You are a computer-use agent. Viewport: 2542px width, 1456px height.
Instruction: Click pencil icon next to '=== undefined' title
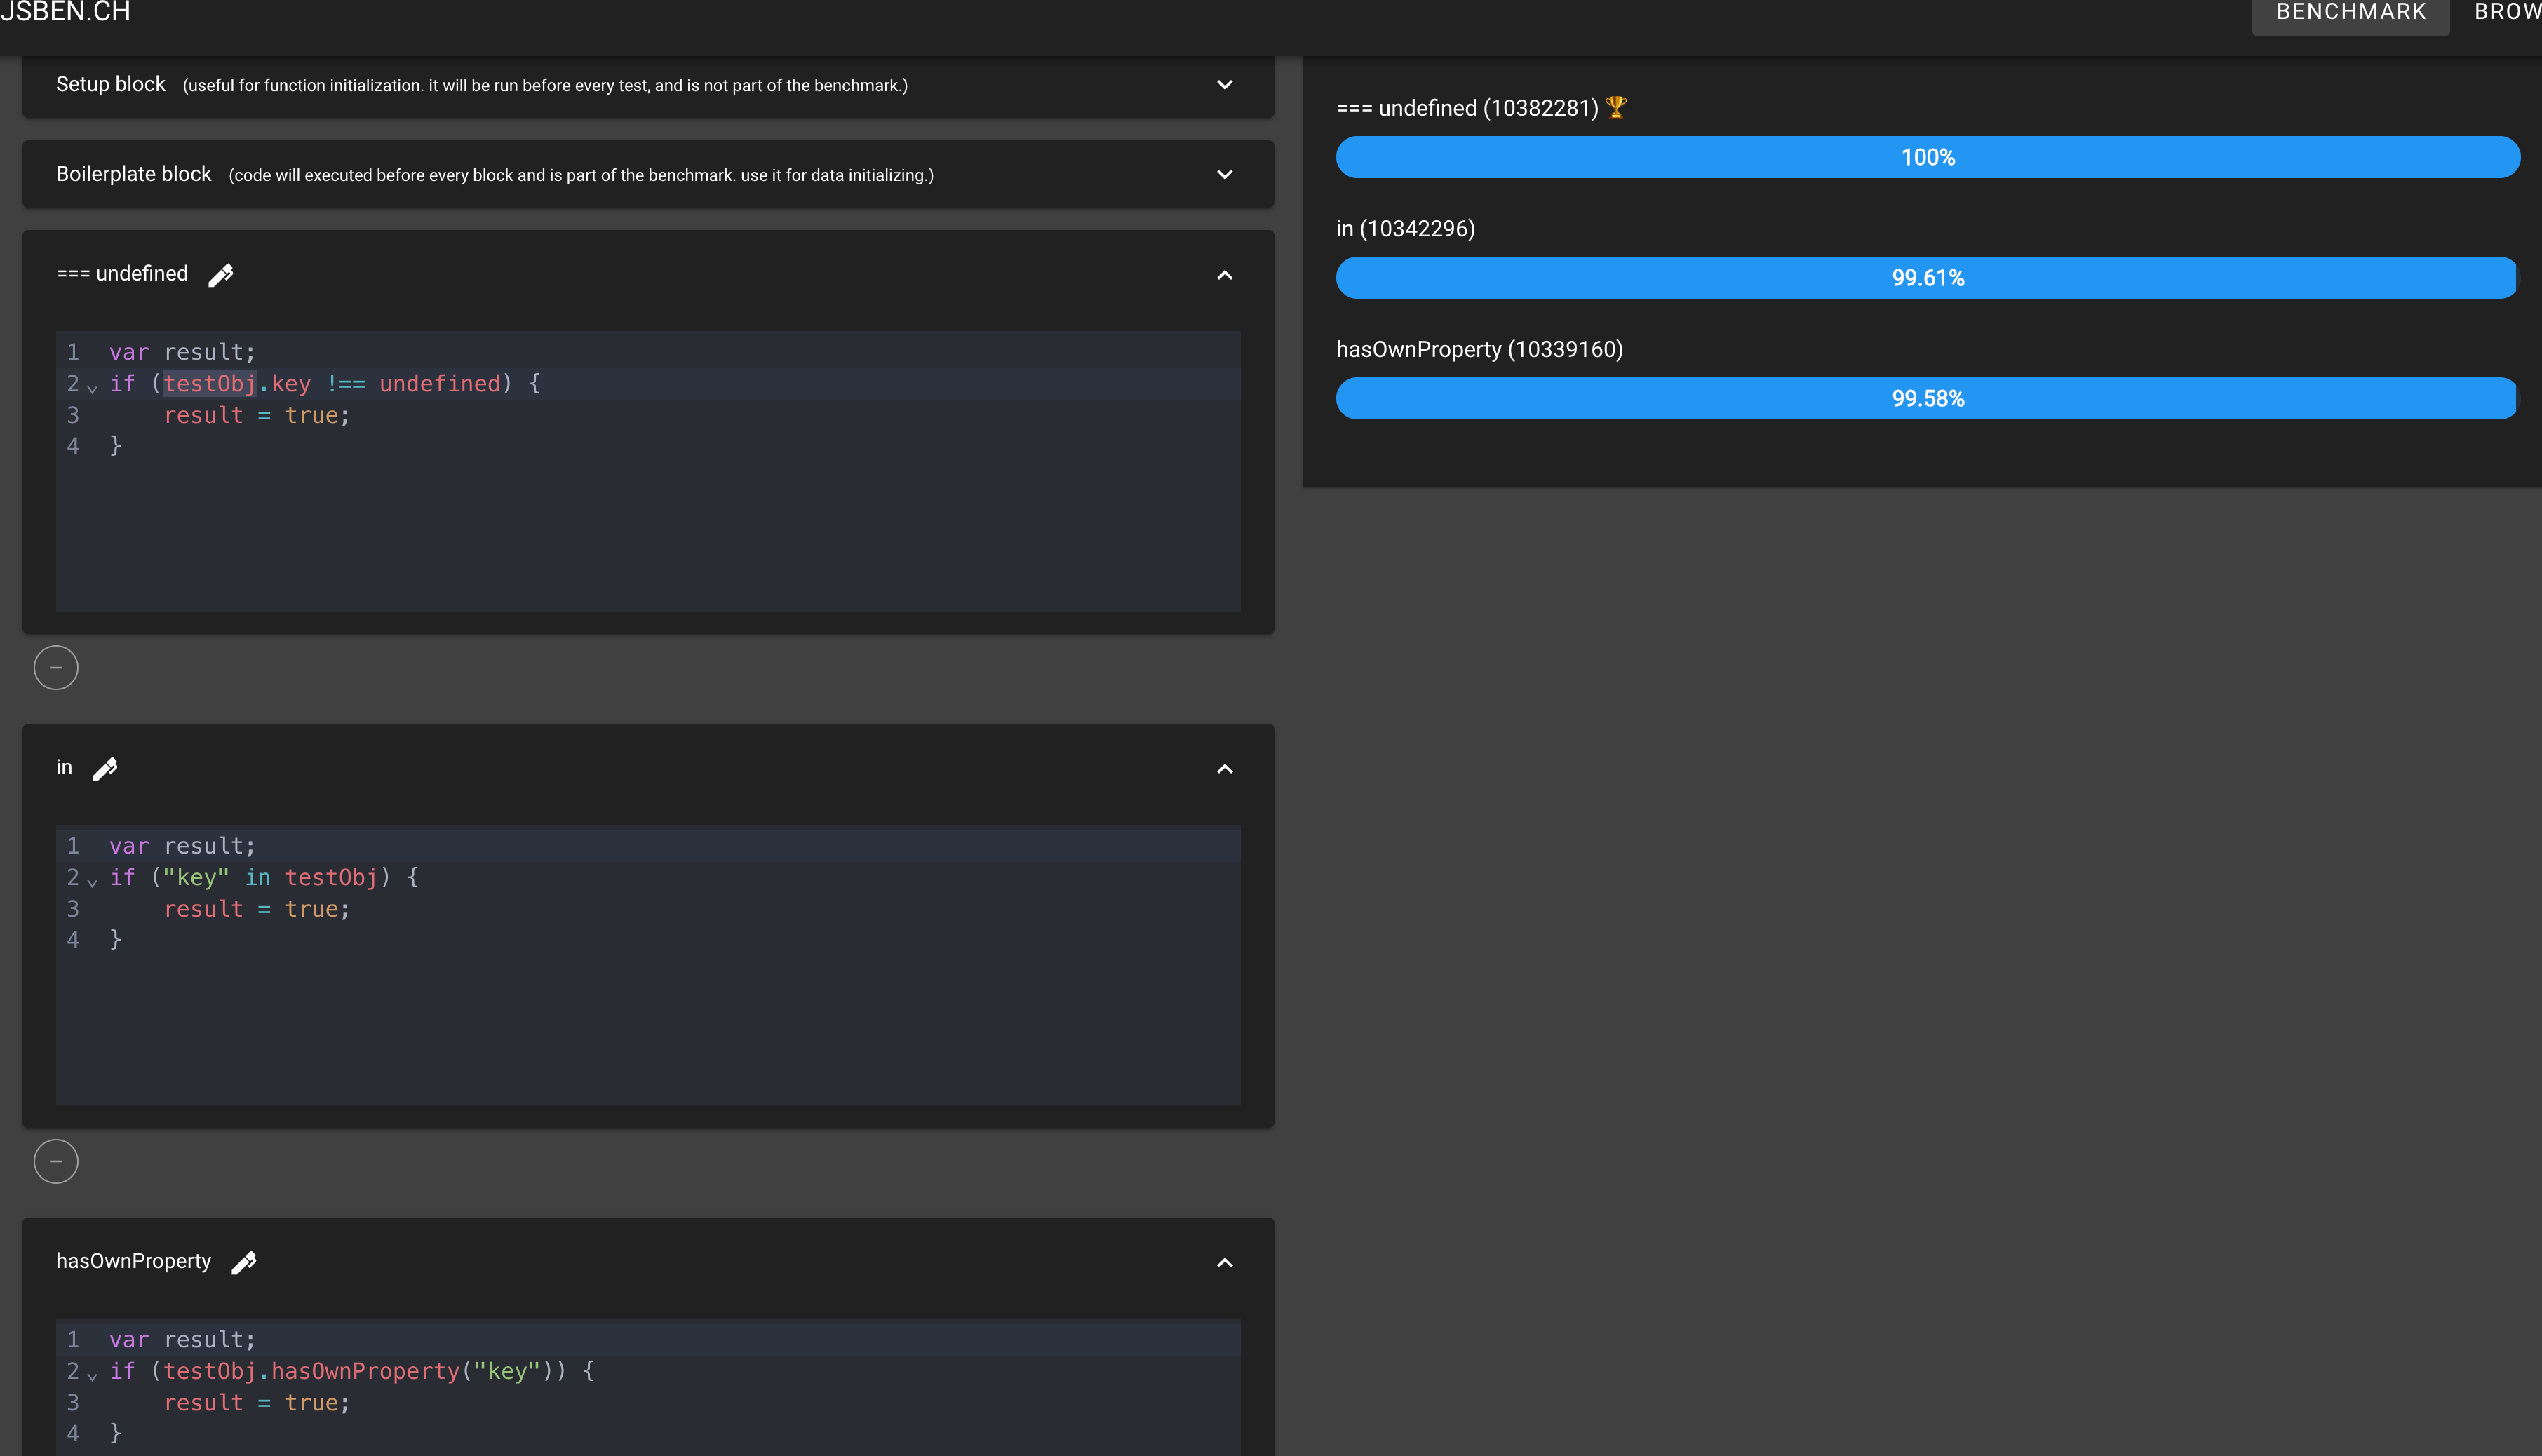tap(220, 275)
